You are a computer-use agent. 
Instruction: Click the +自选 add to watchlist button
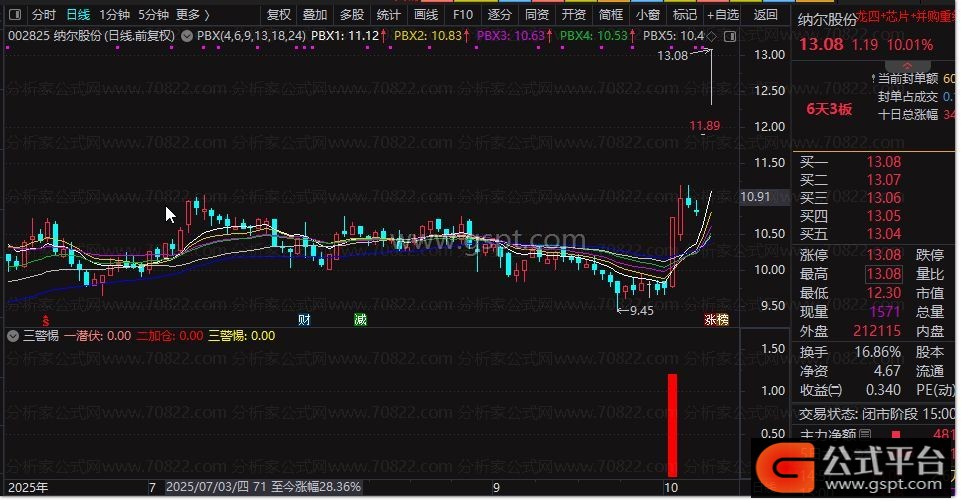click(x=722, y=15)
